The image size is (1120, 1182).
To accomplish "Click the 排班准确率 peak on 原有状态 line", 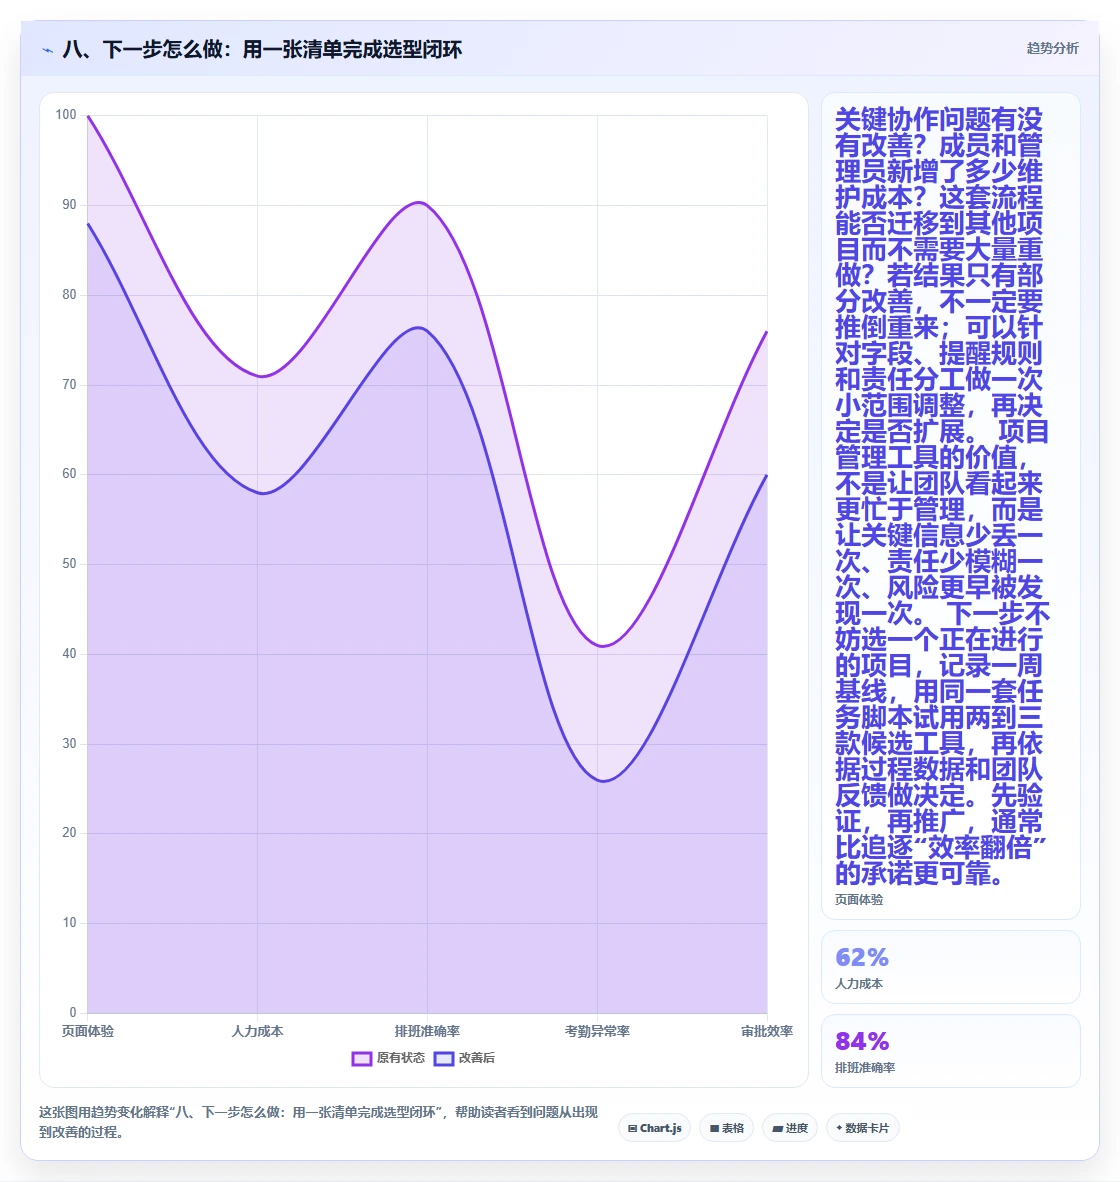I will point(421,203).
